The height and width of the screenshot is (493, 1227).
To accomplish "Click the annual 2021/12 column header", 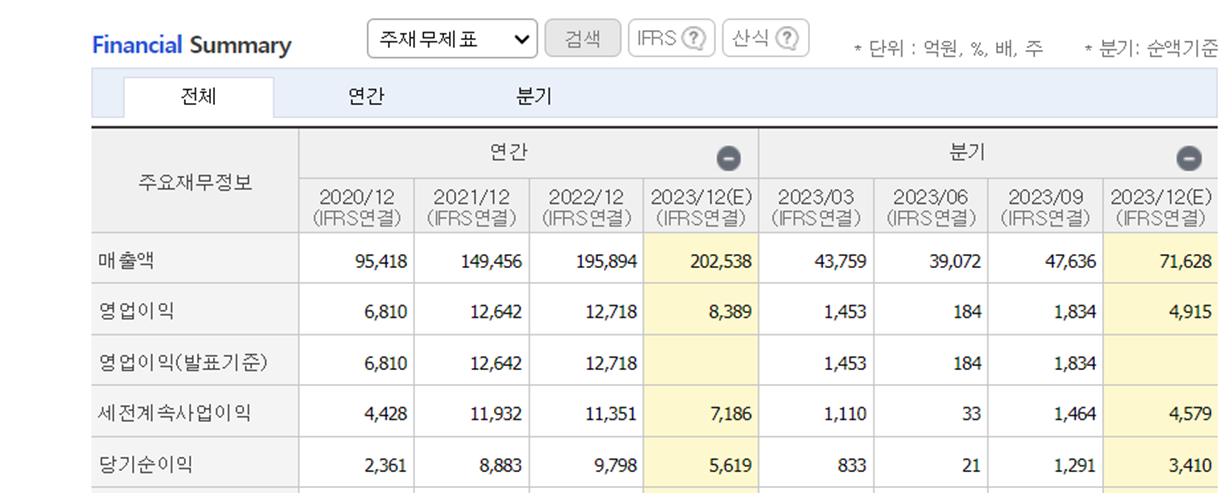I will pos(472,206).
